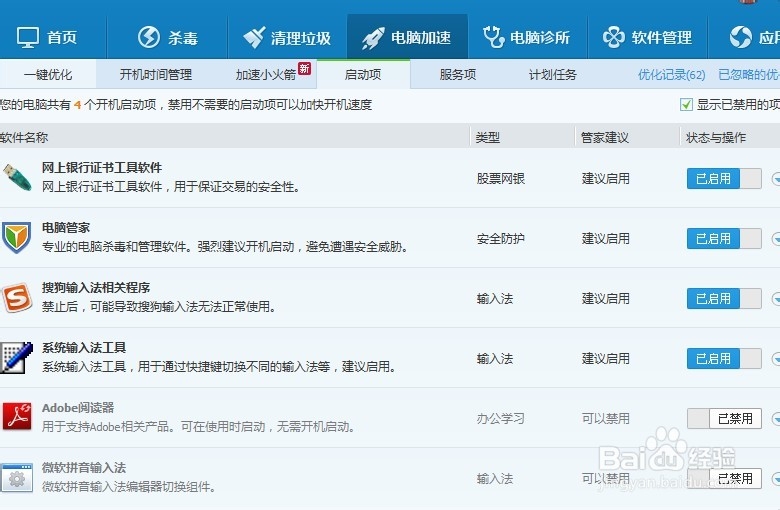Click the 搜狗输入法相关程序 title text
Image resolution: width=780 pixels, height=510 pixels.
pos(96,288)
